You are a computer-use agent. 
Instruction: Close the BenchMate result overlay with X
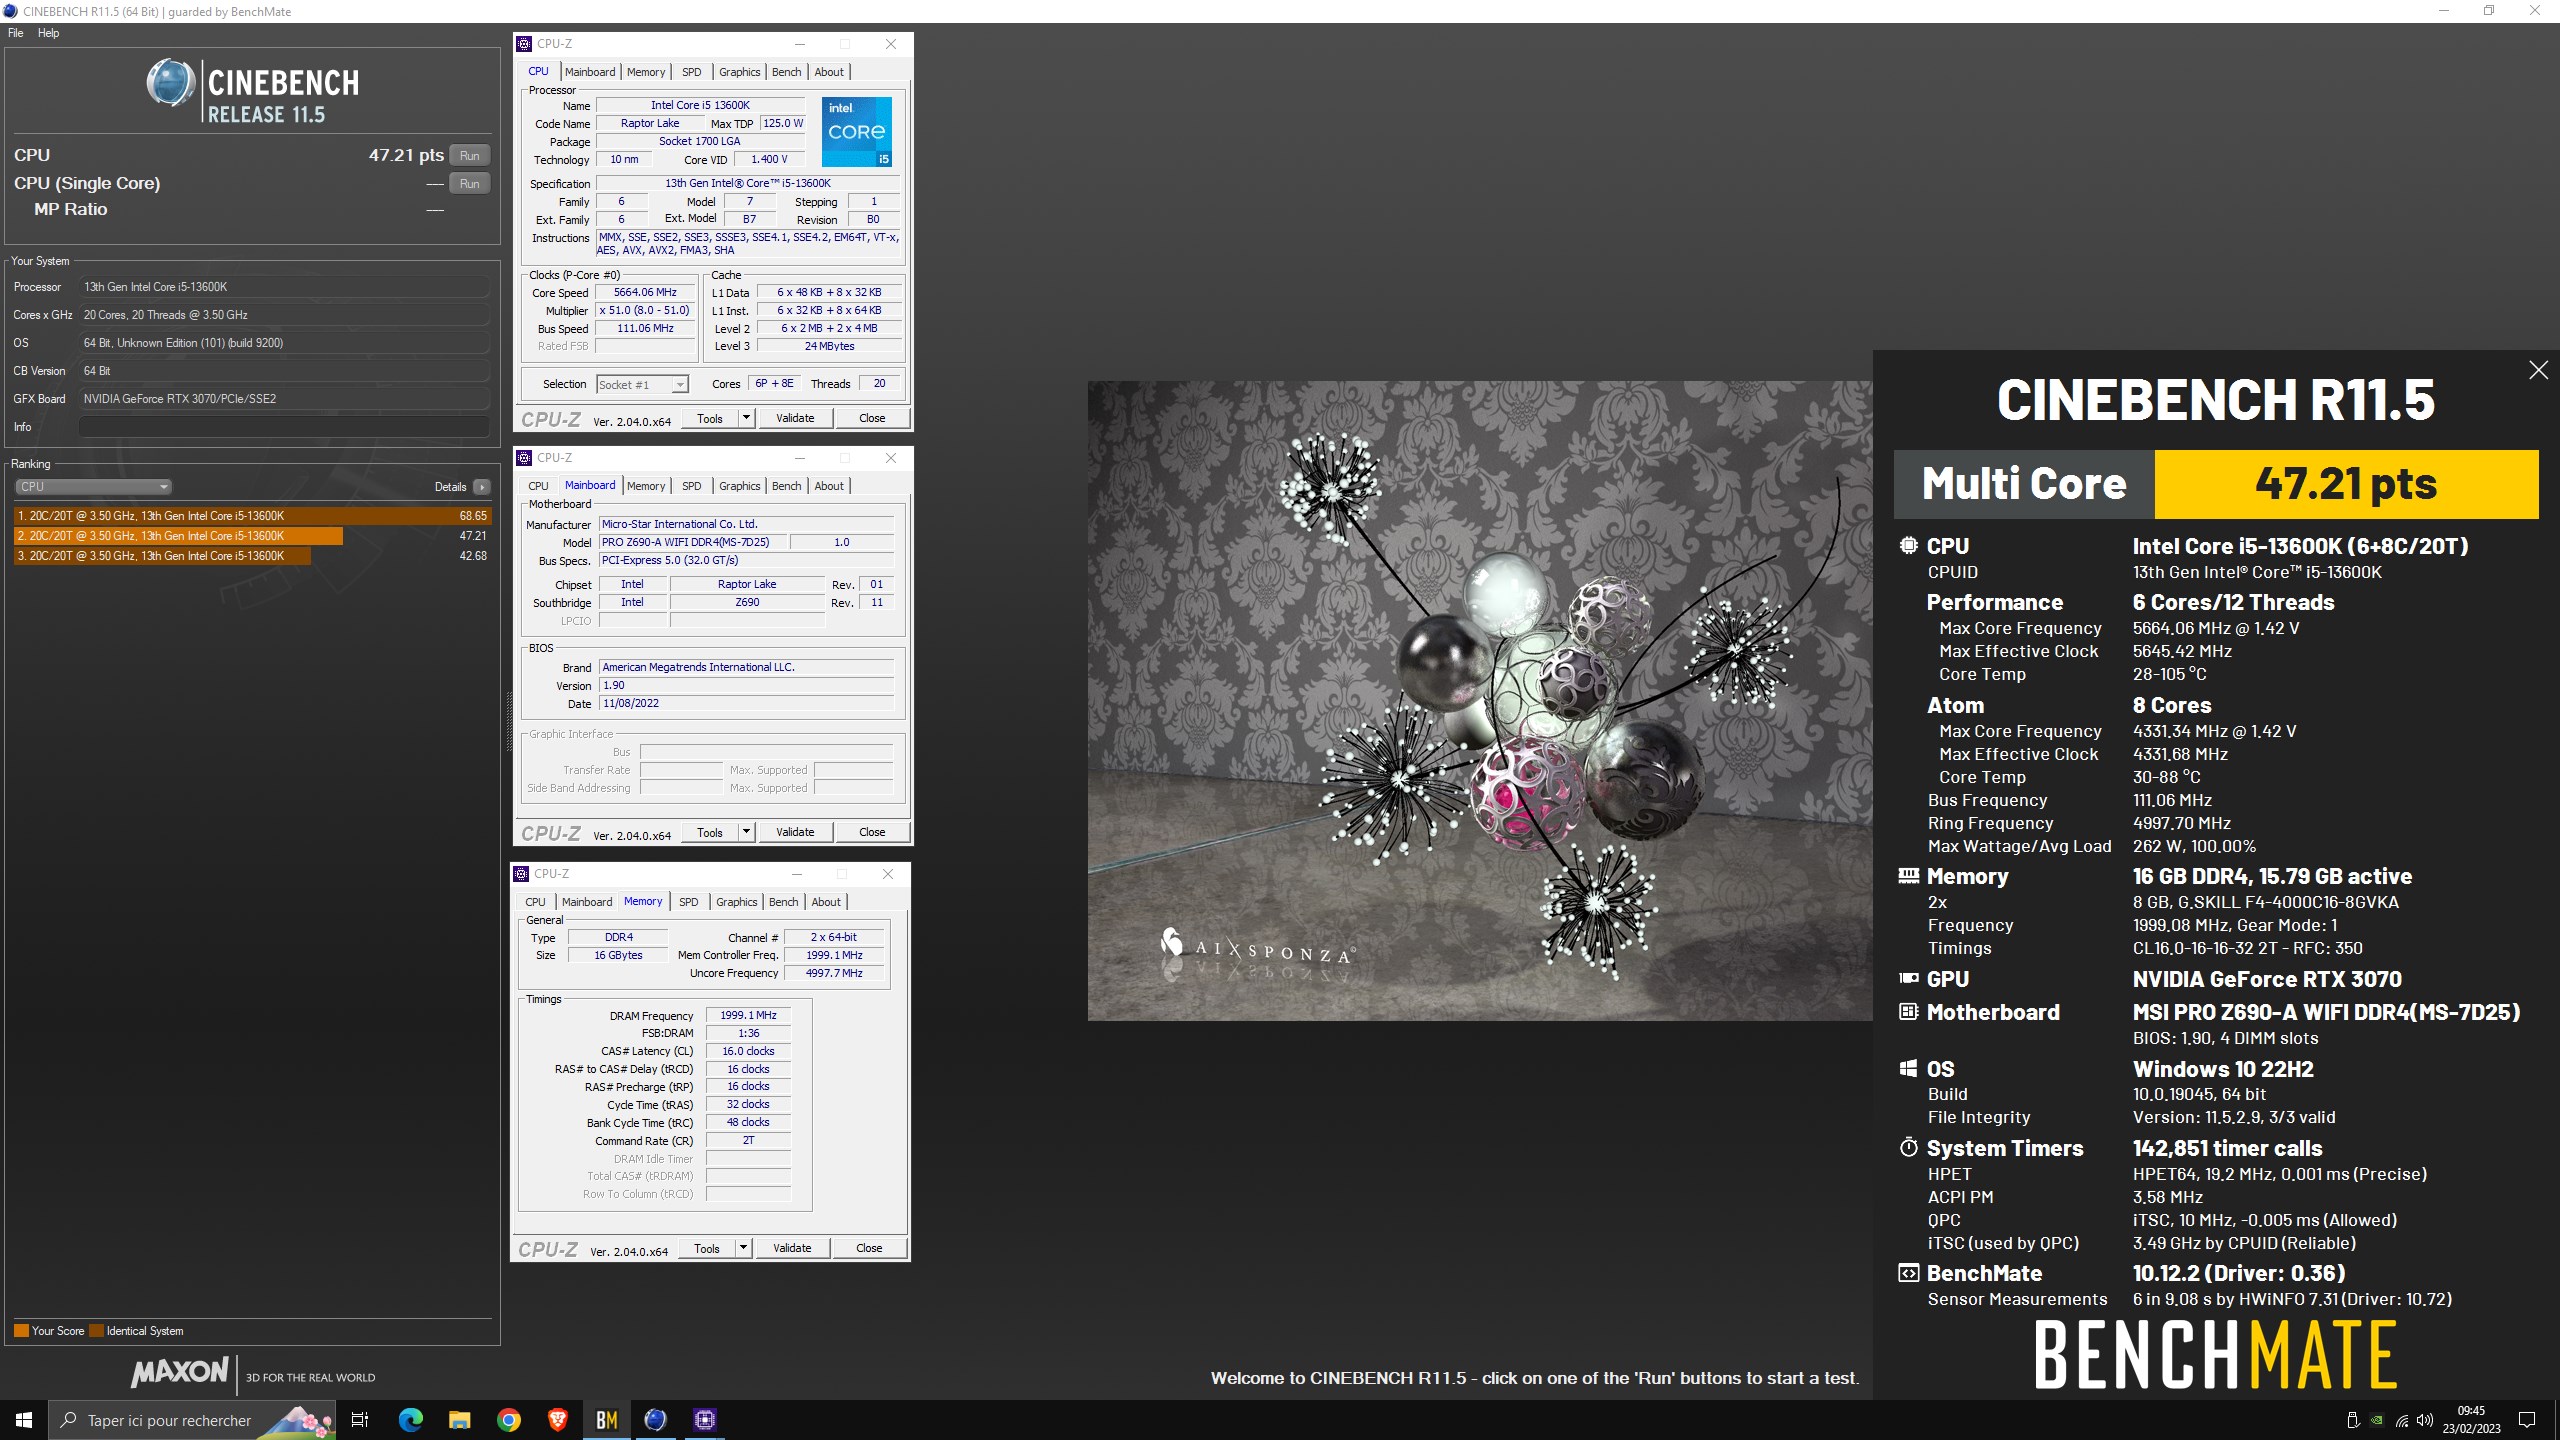pyautogui.click(x=2538, y=370)
